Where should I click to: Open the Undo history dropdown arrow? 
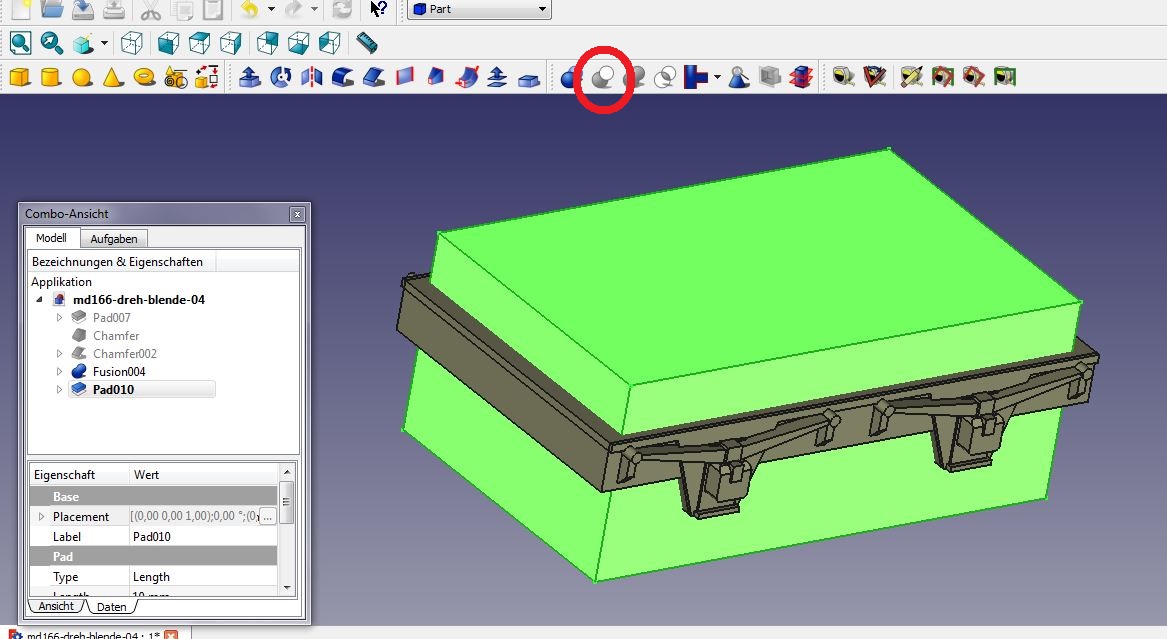pyautogui.click(x=271, y=9)
